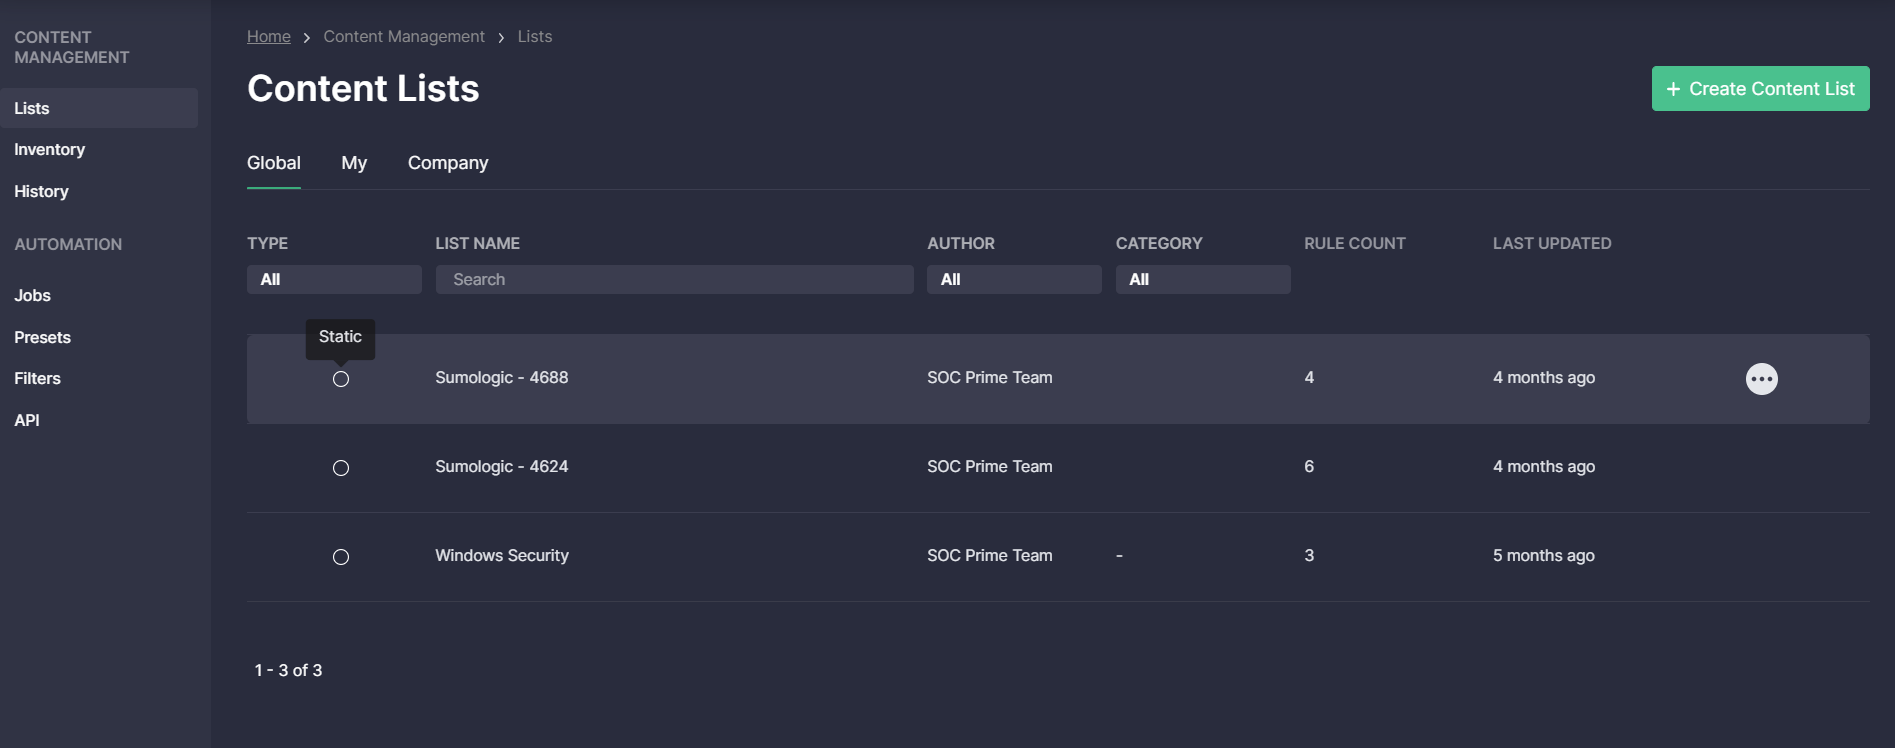This screenshot has height=748, width=1895.
Task: Select the Global tab
Action: pyautogui.click(x=274, y=163)
